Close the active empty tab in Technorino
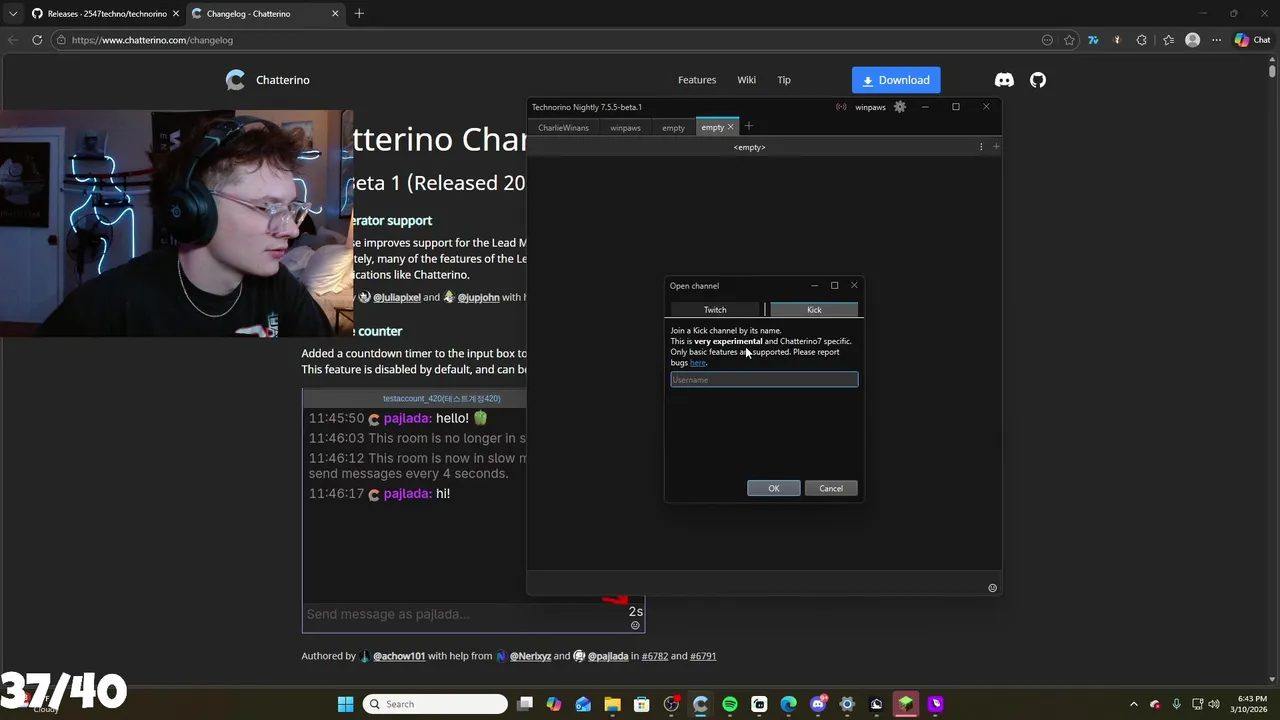This screenshot has width=1280, height=720. pos(730,127)
